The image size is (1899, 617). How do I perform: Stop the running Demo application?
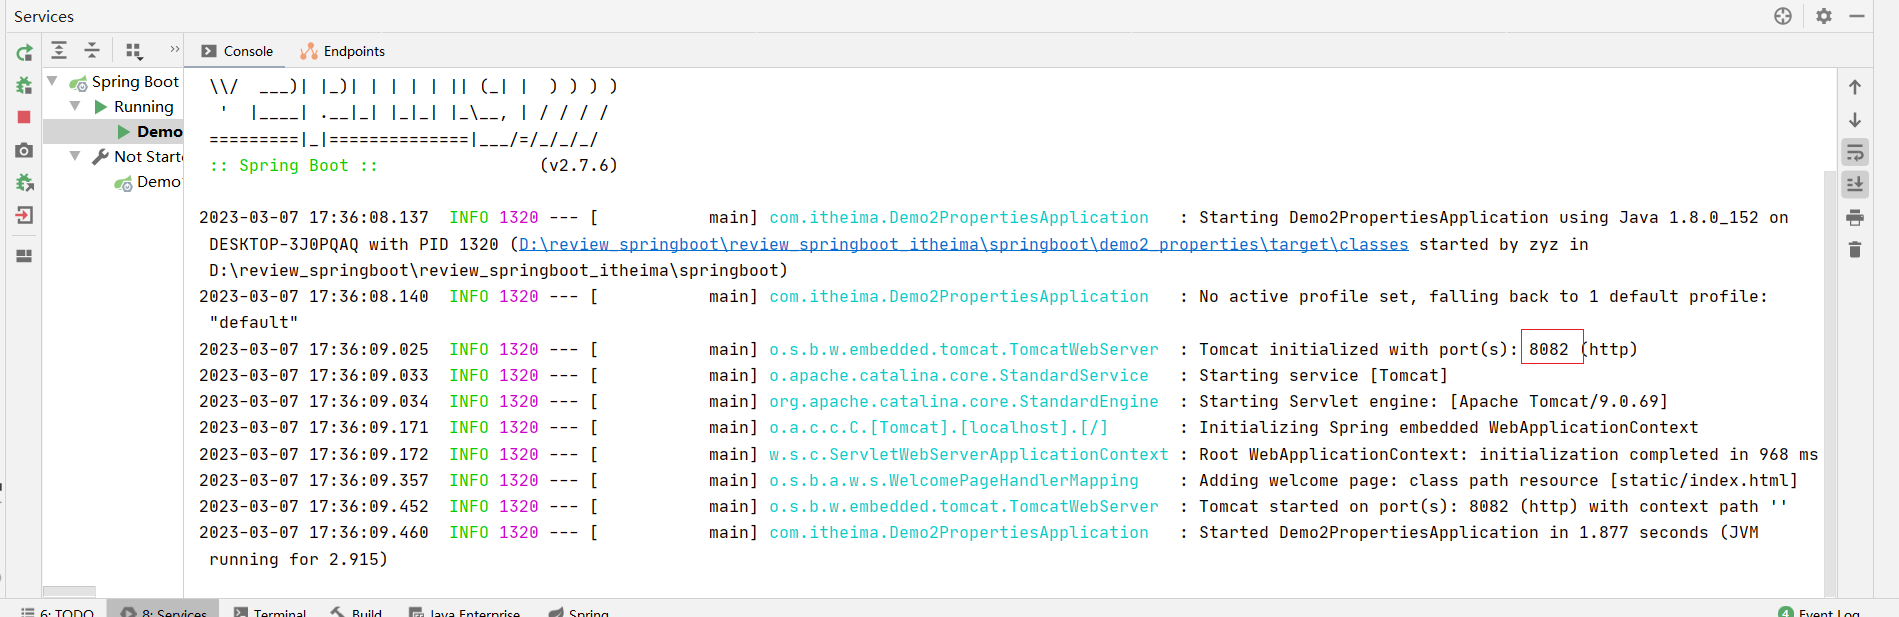(x=24, y=117)
